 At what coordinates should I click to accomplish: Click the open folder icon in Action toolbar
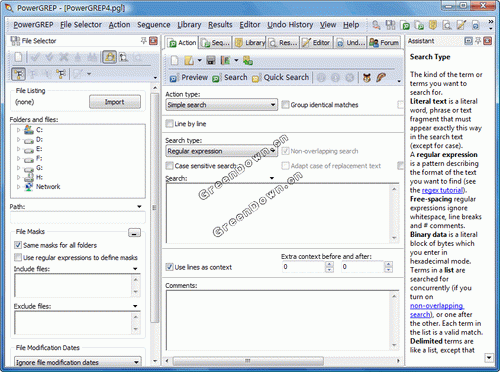click(189, 60)
